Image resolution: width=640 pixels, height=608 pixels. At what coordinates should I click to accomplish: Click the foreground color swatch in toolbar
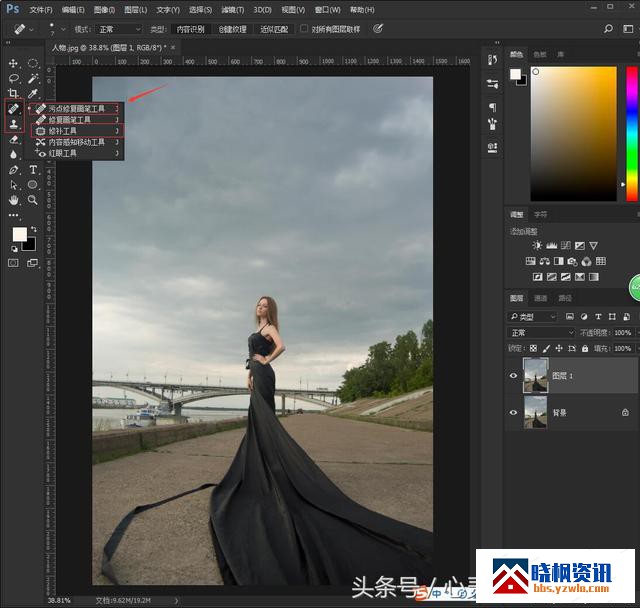(x=19, y=234)
